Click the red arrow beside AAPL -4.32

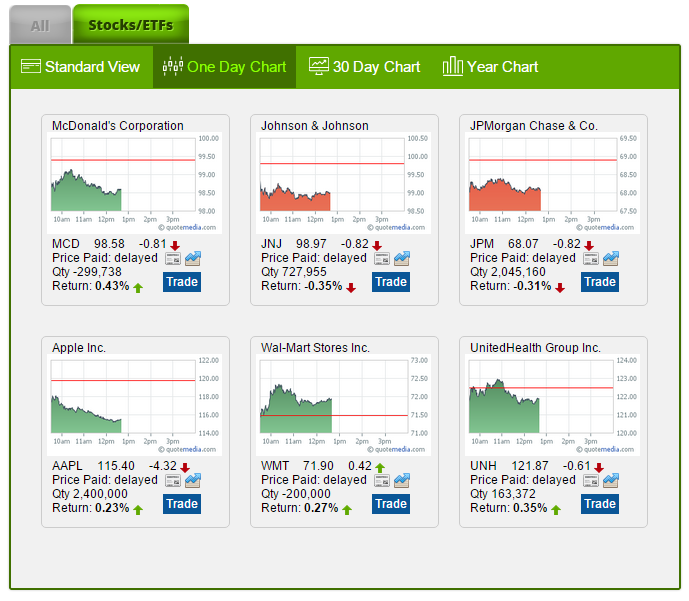point(185,467)
